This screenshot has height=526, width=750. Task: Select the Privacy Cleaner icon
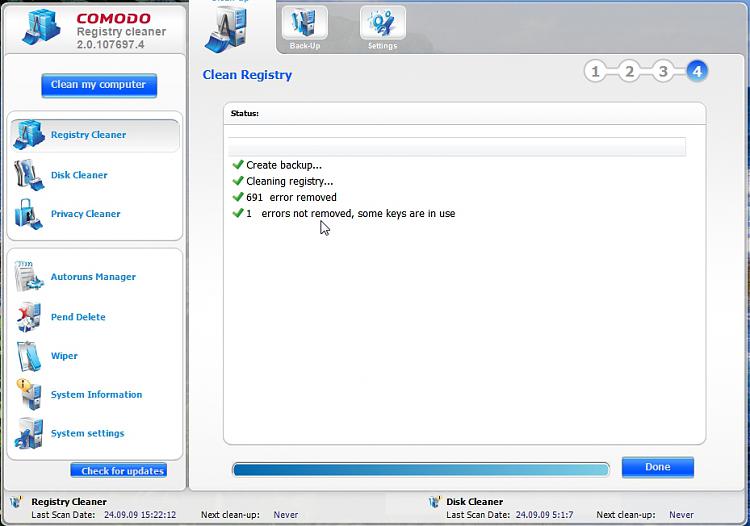coord(29,214)
